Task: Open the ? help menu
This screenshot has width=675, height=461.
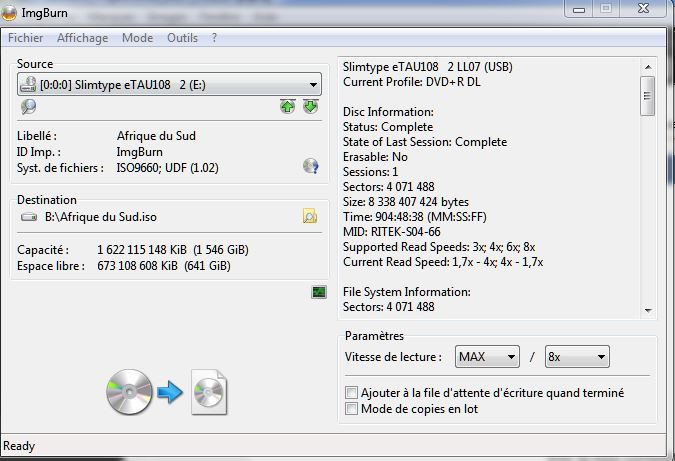Action: 214,38
